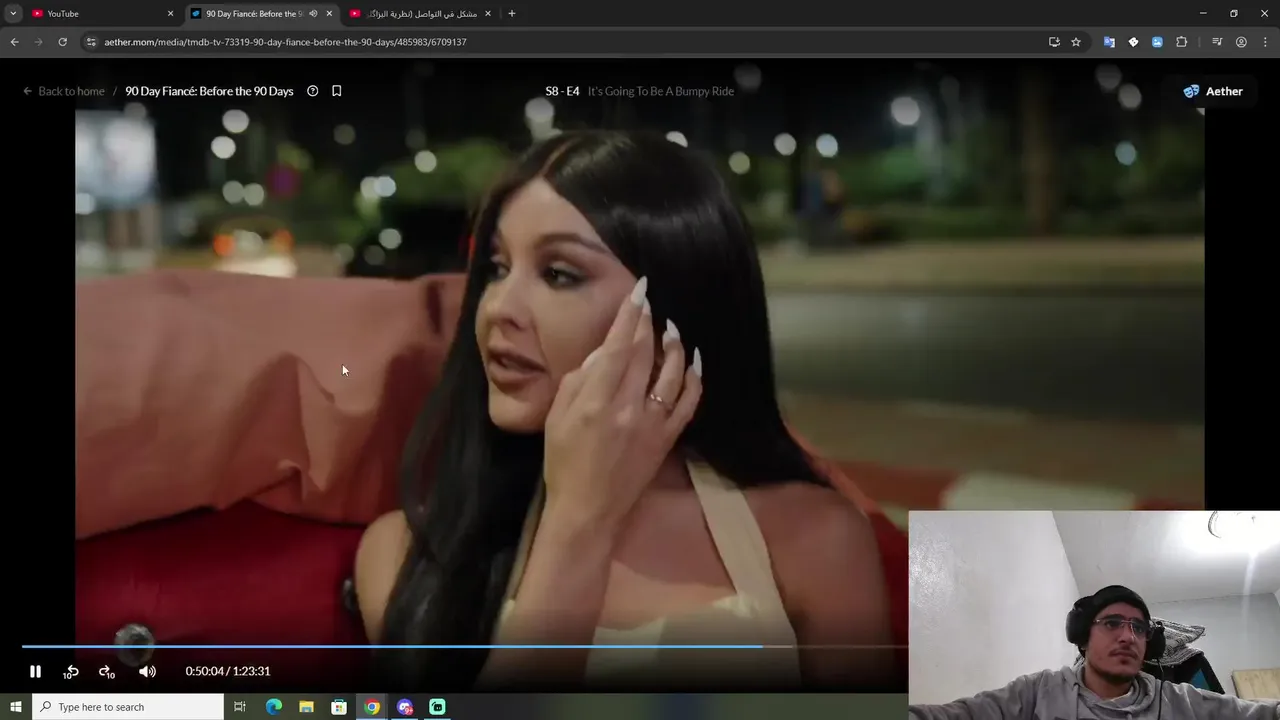The image size is (1280, 720).
Task: Open the blue image extension icon
Action: [1157, 42]
